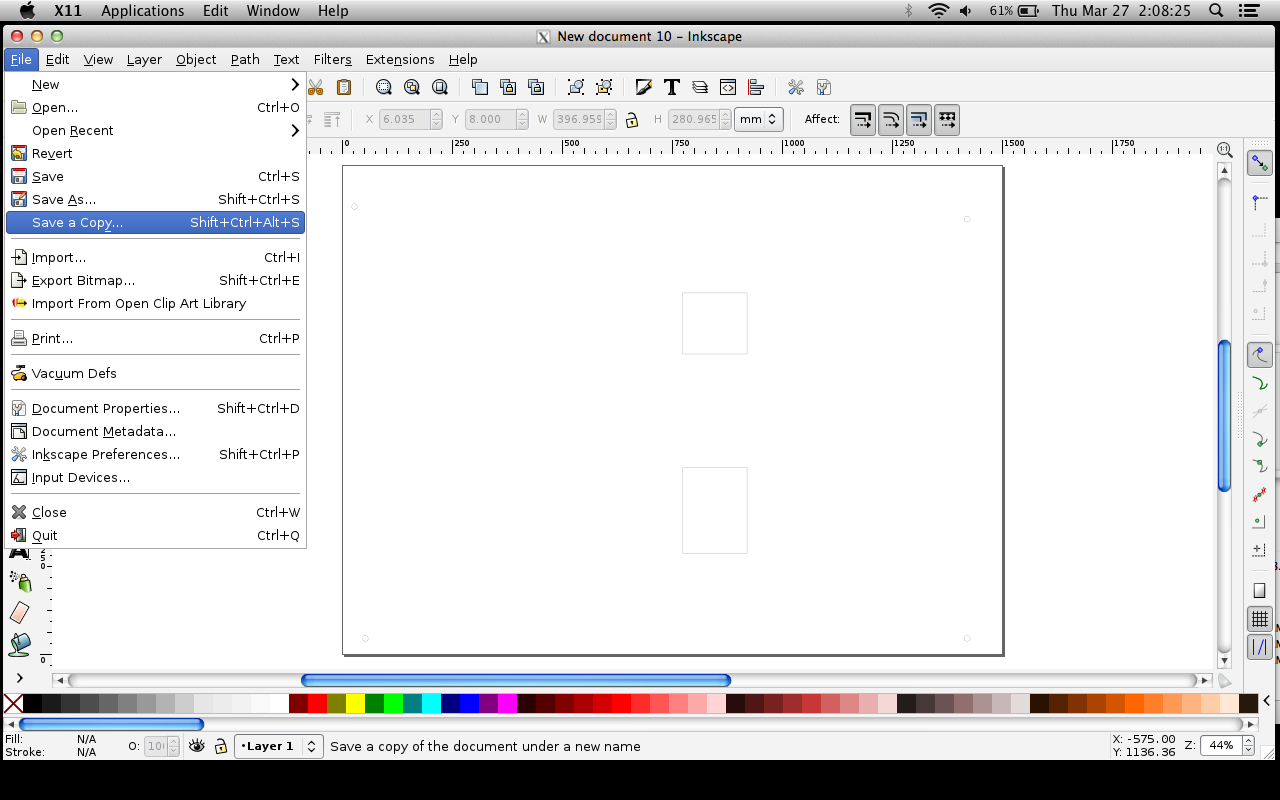The image size is (1280, 800).
Task: Click the no-color X swatch
Action: [x=13, y=703]
